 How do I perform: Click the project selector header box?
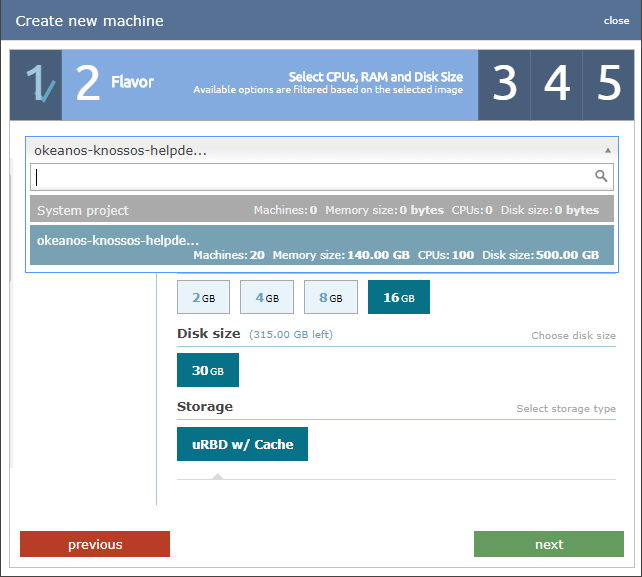318,151
